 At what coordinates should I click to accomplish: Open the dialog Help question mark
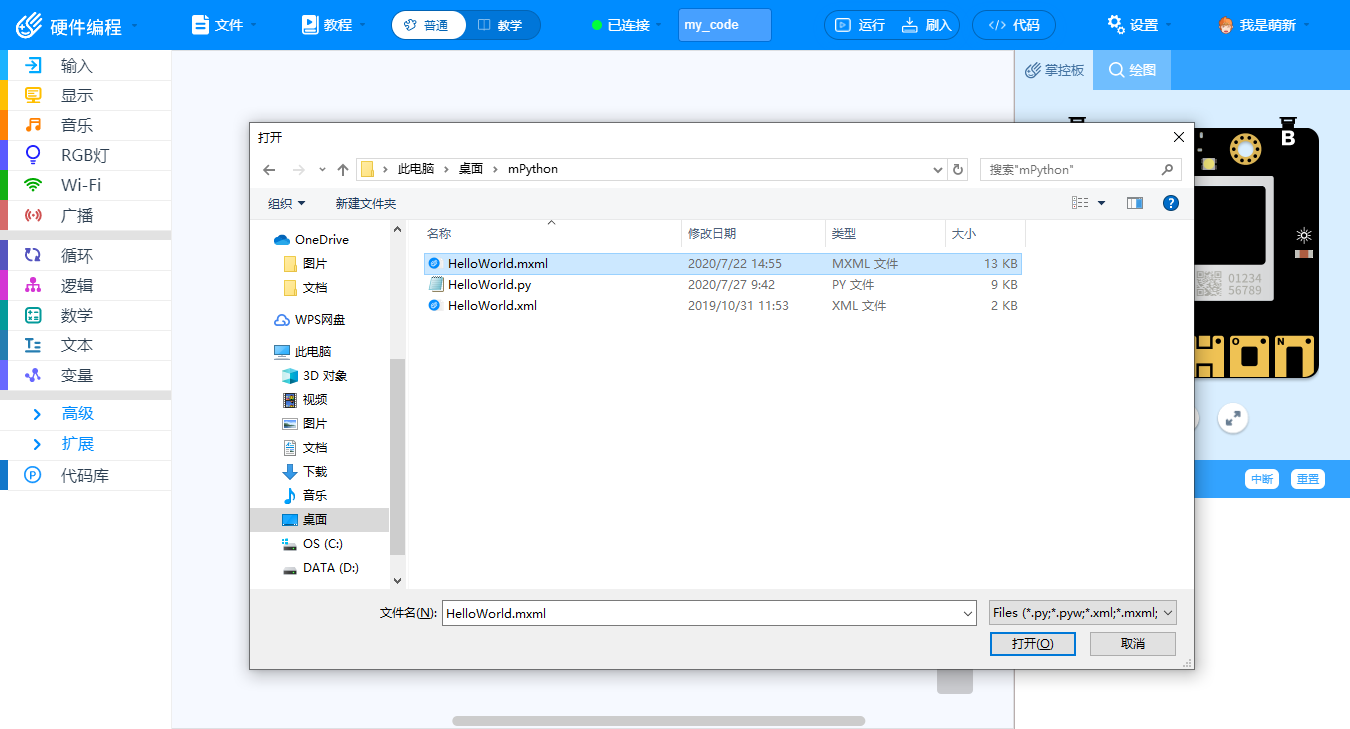pos(1171,203)
